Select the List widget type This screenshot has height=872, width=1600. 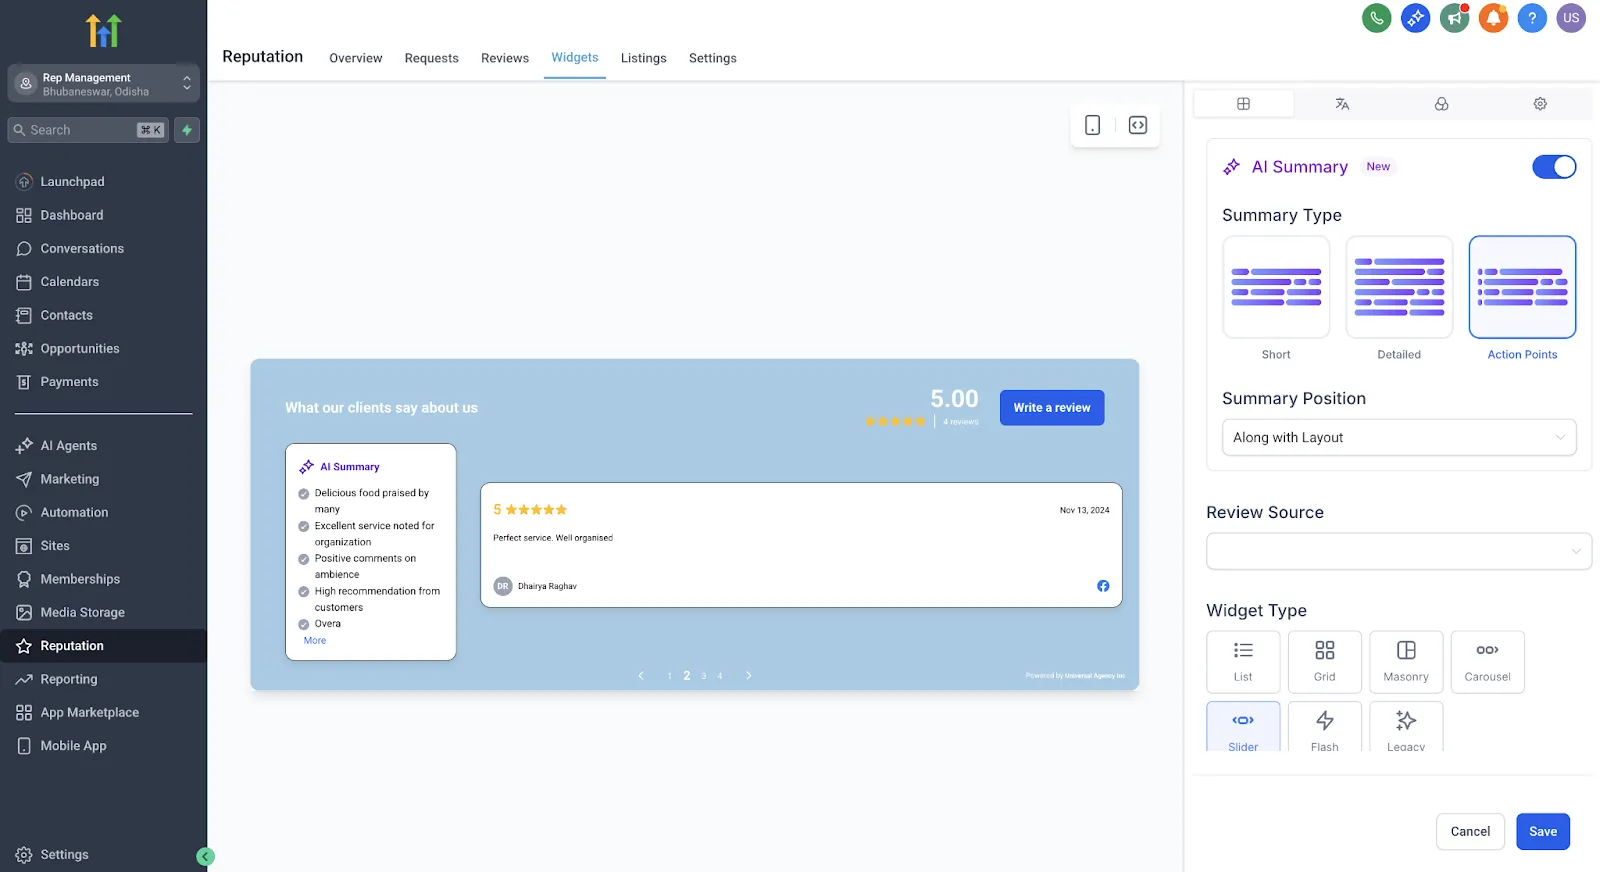(1243, 662)
